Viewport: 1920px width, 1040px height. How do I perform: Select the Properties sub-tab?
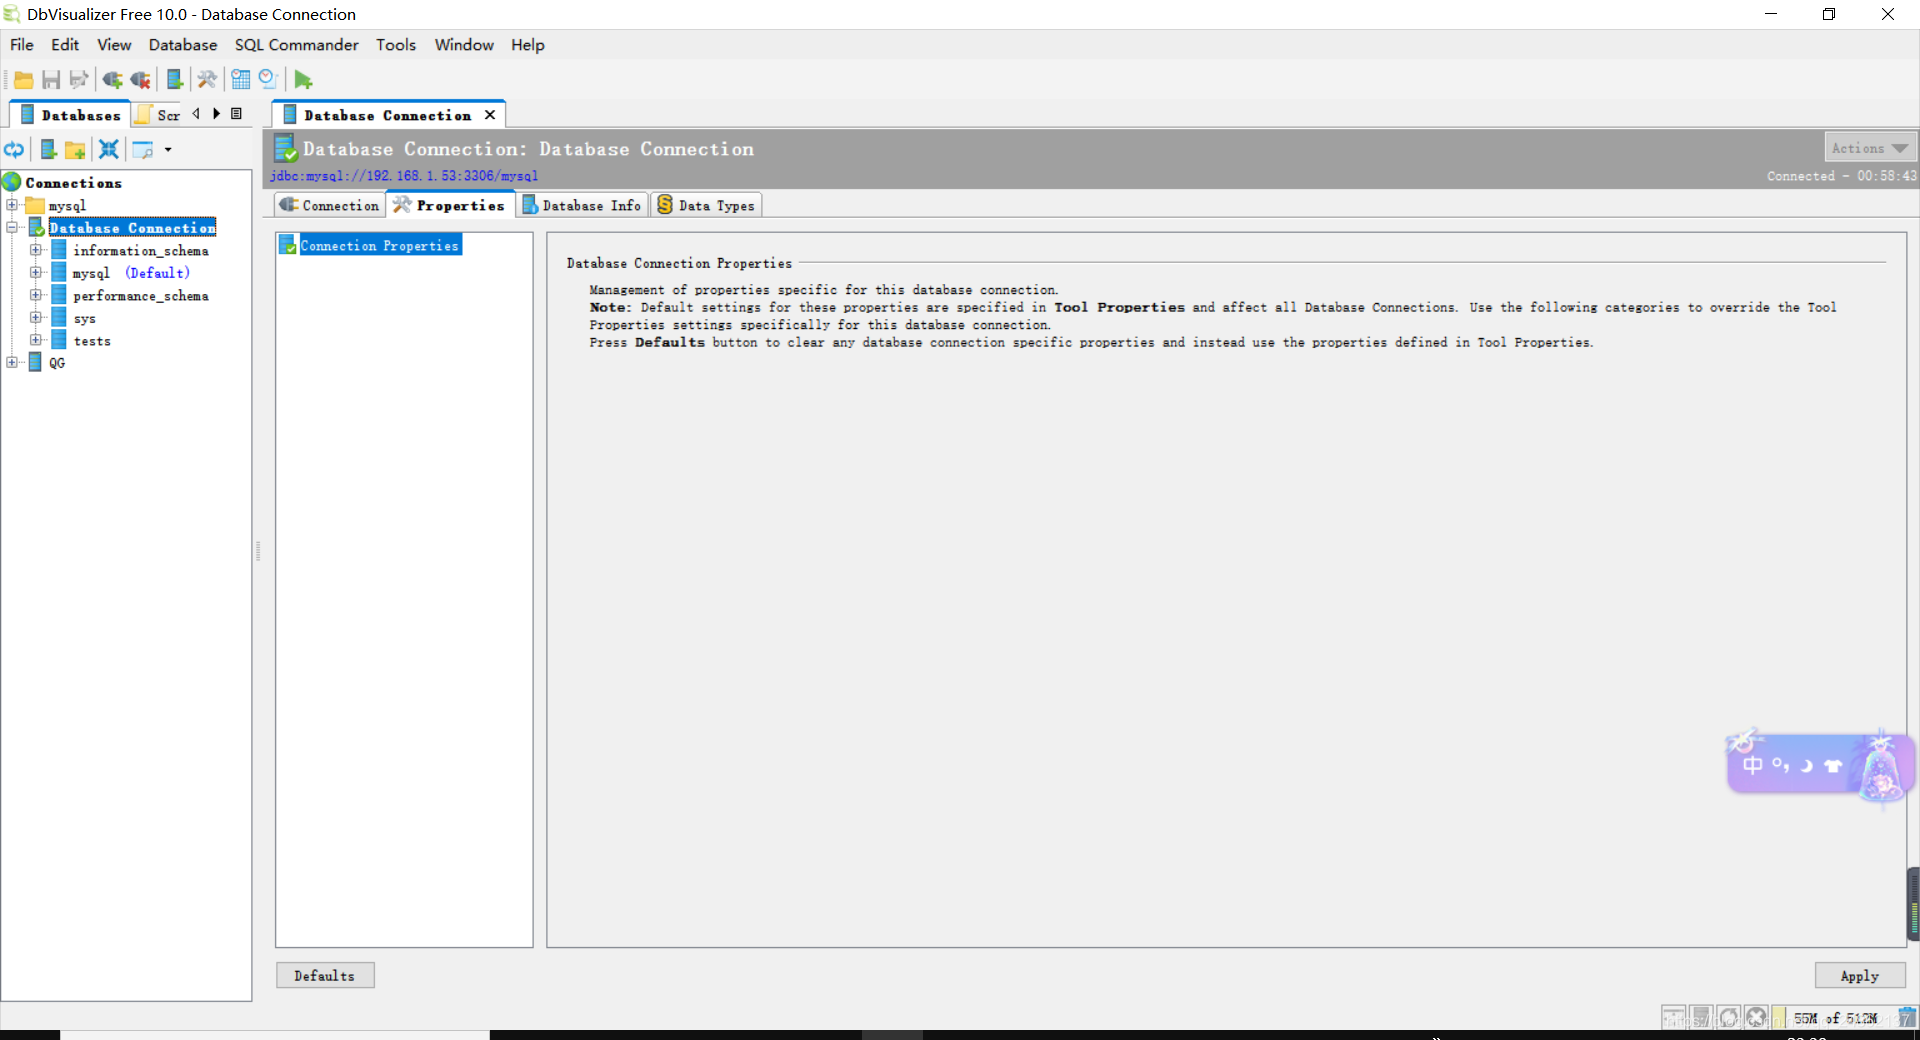click(450, 205)
